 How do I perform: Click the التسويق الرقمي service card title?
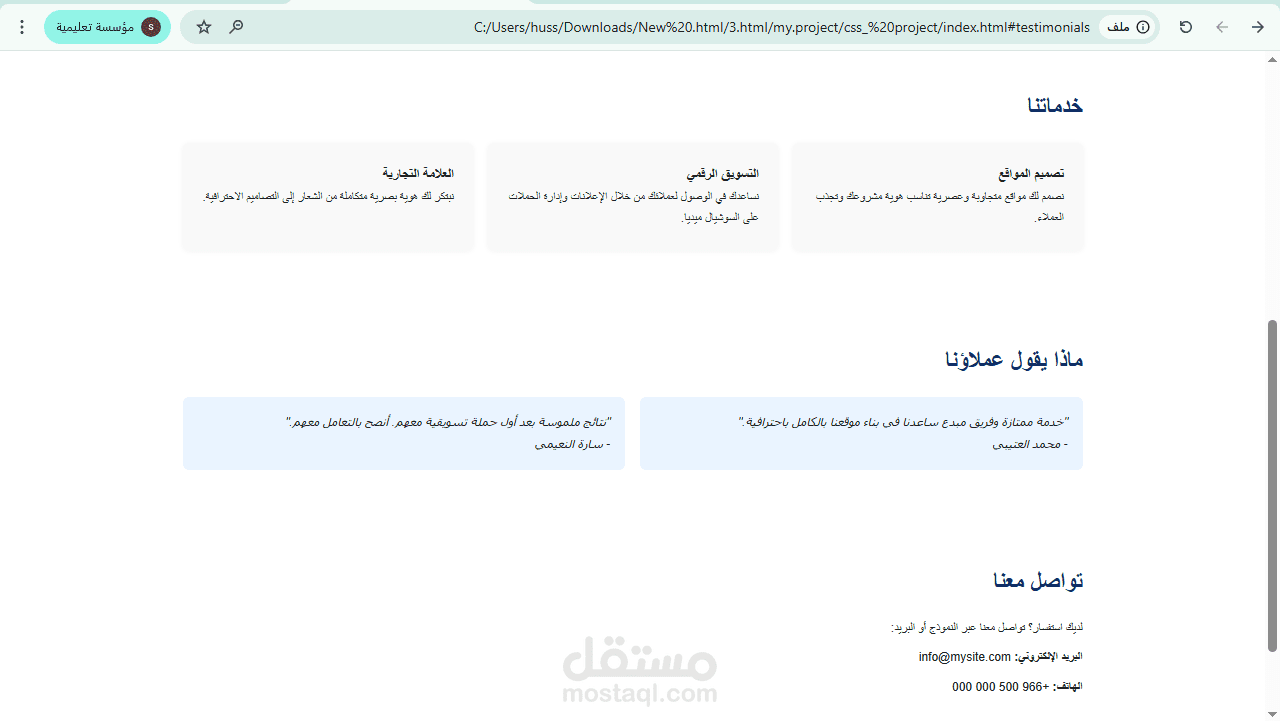722,174
